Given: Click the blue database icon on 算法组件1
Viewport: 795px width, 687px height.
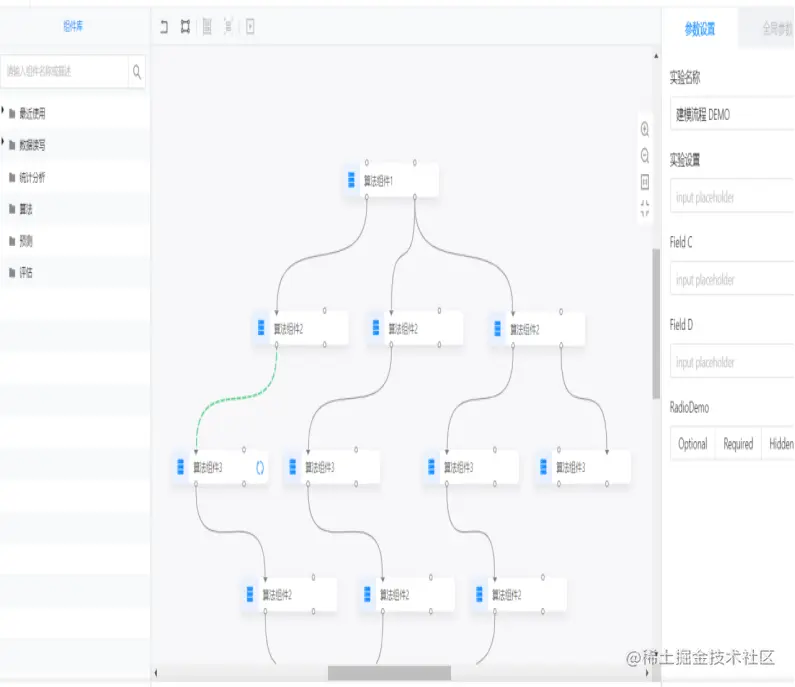Looking at the screenshot, I should 351,180.
